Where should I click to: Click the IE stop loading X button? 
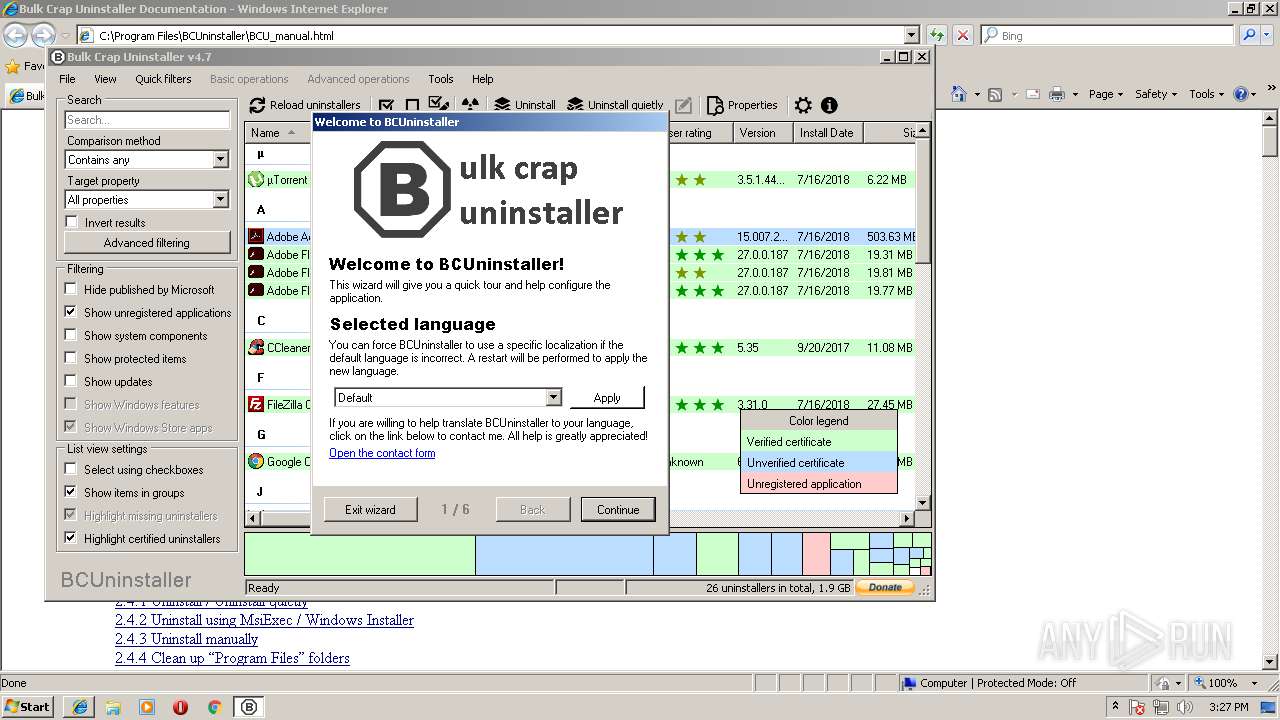click(x=962, y=35)
